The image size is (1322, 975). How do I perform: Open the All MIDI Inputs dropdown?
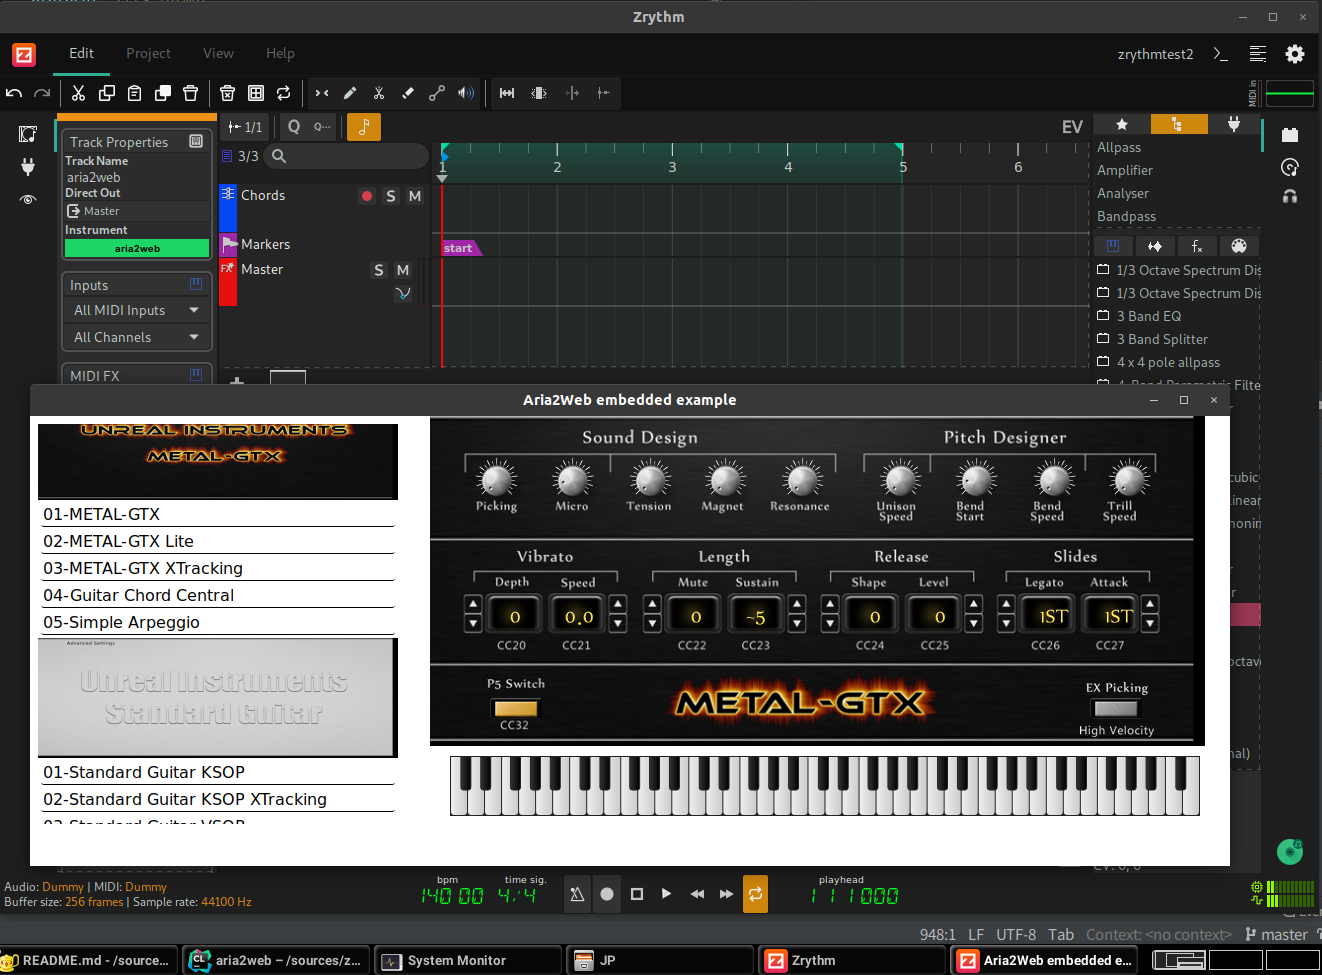(137, 311)
